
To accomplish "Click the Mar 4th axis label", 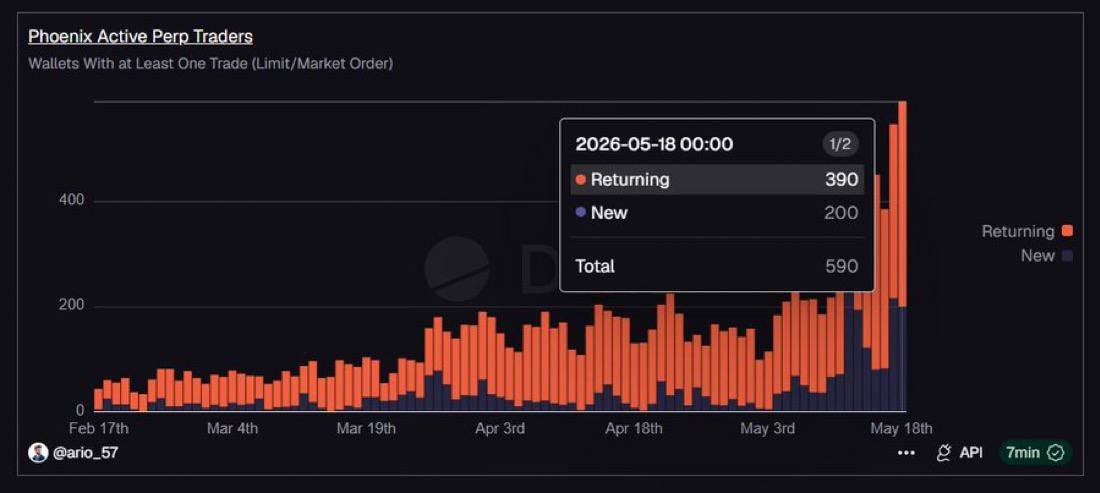I will tap(232, 428).
